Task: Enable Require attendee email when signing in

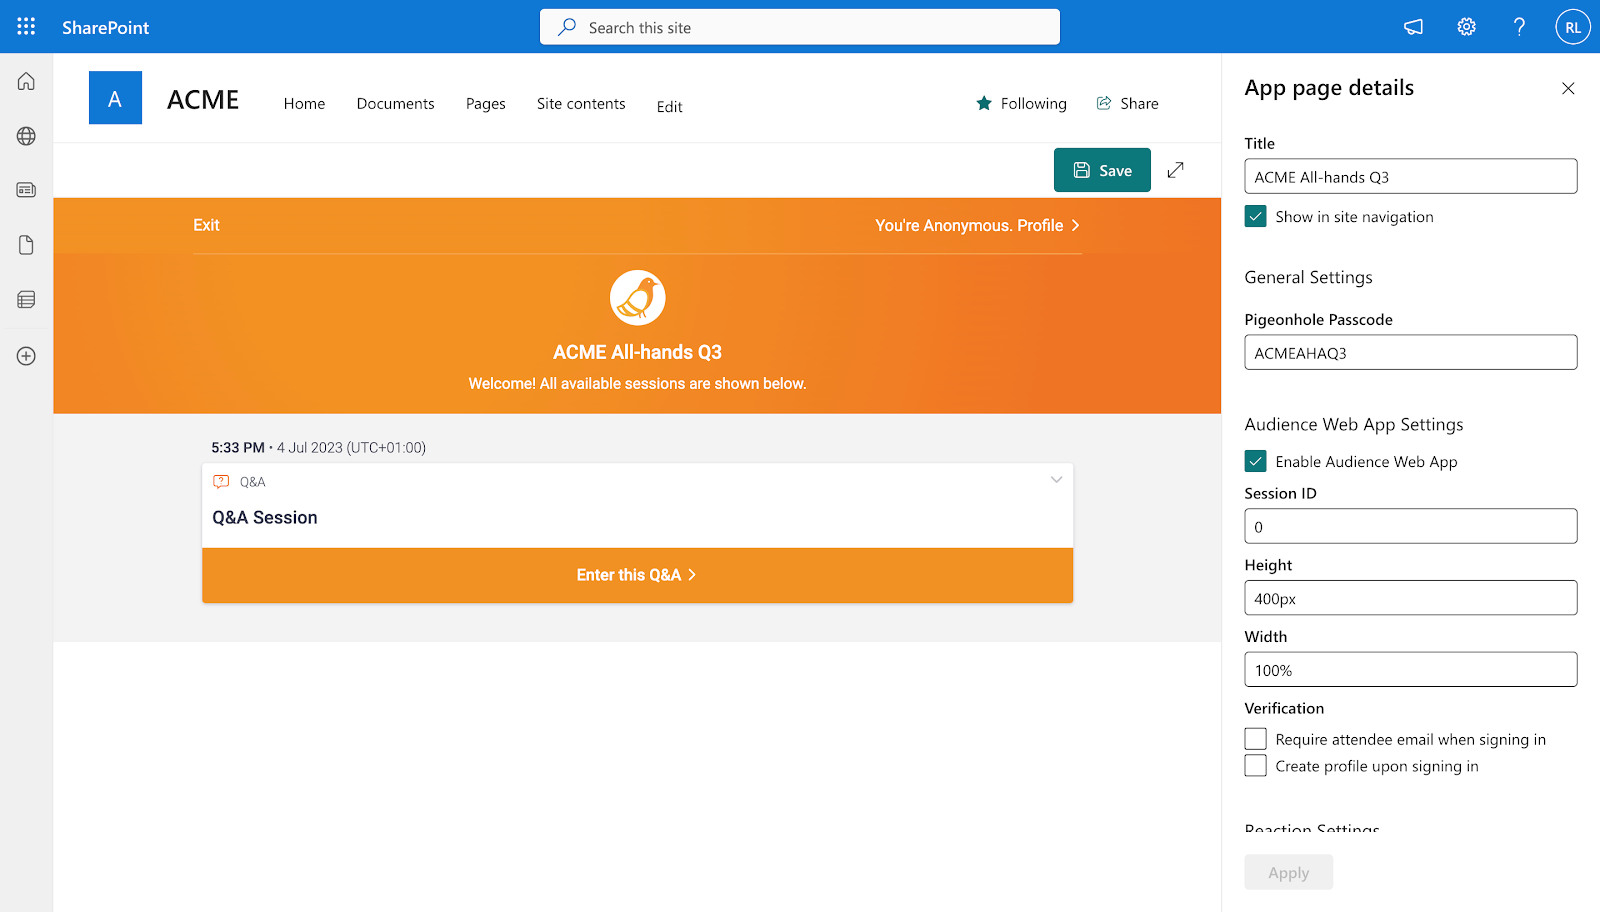Action: (x=1255, y=738)
